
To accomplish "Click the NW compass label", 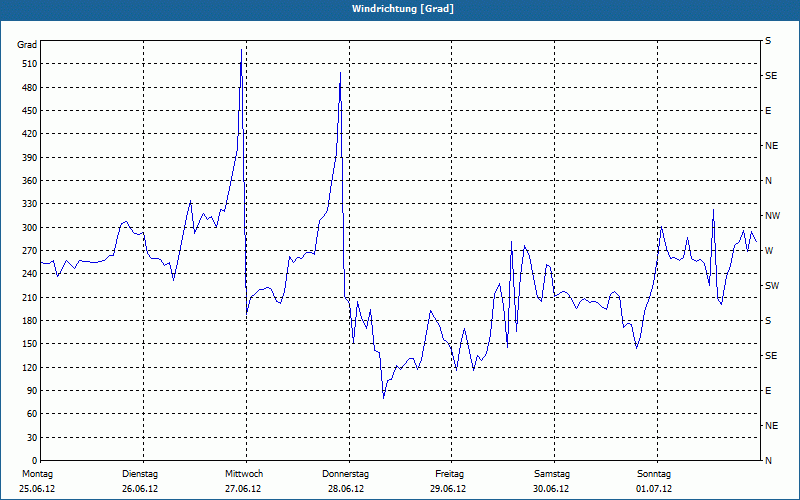I will (x=772, y=216).
